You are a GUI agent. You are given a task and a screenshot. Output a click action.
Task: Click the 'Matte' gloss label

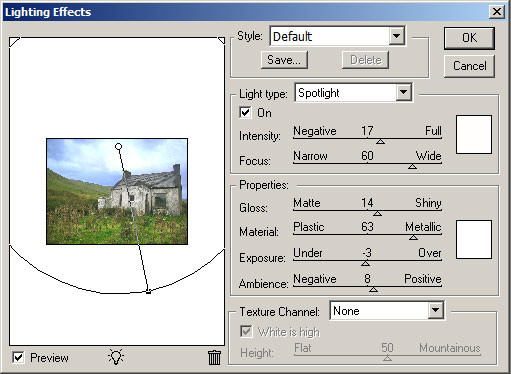click(x=307, y=203)
